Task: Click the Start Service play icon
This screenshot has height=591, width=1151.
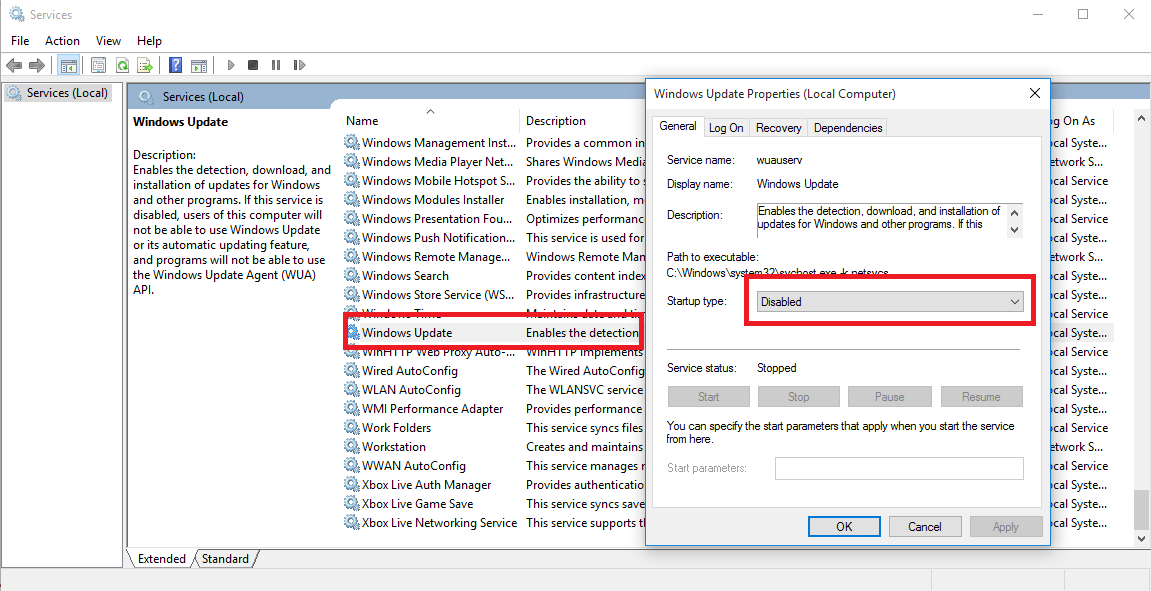Action: tap(230, 65)
